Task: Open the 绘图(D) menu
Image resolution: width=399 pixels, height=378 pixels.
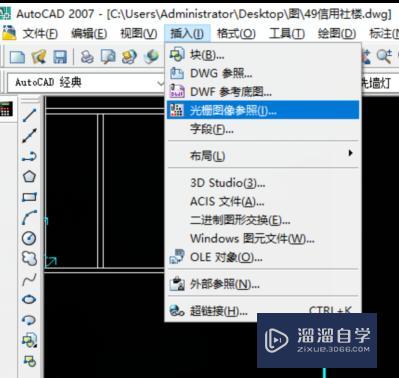Action: click(x=337, y=34)
